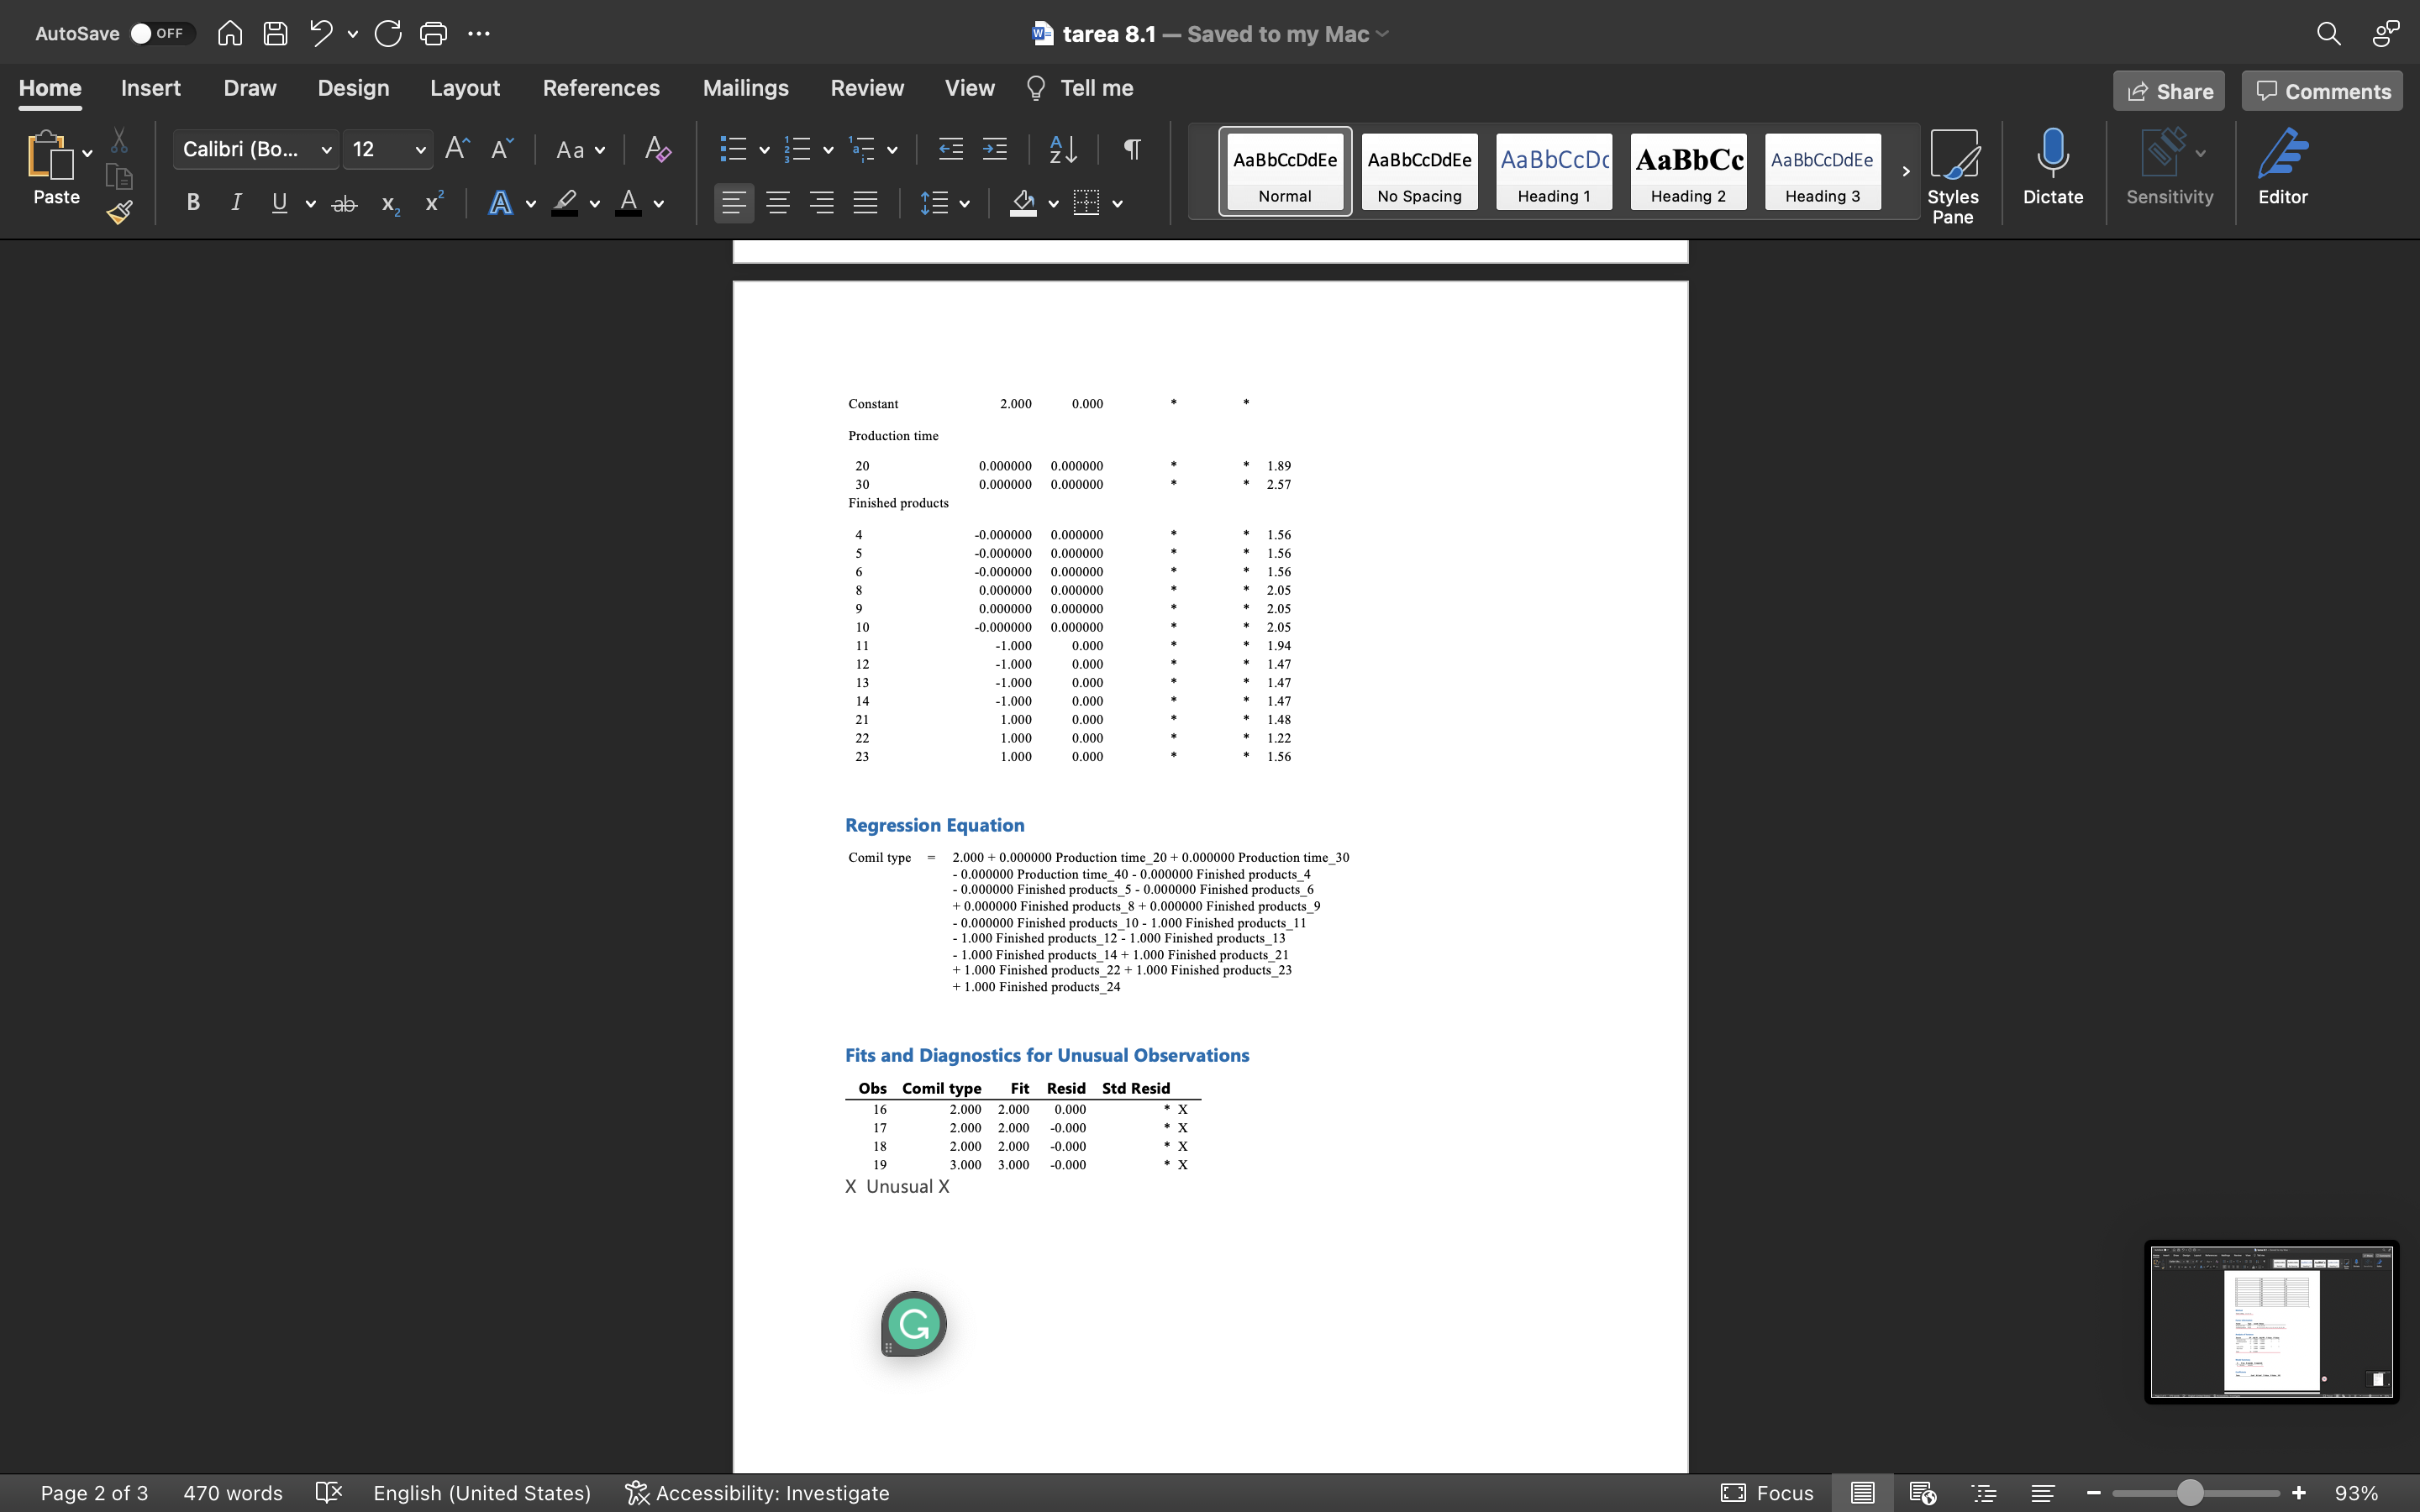The height and width of the screenshot is (1512, 2420).
Task: Open the font size dropdown
Action: [x=419, y=149]
